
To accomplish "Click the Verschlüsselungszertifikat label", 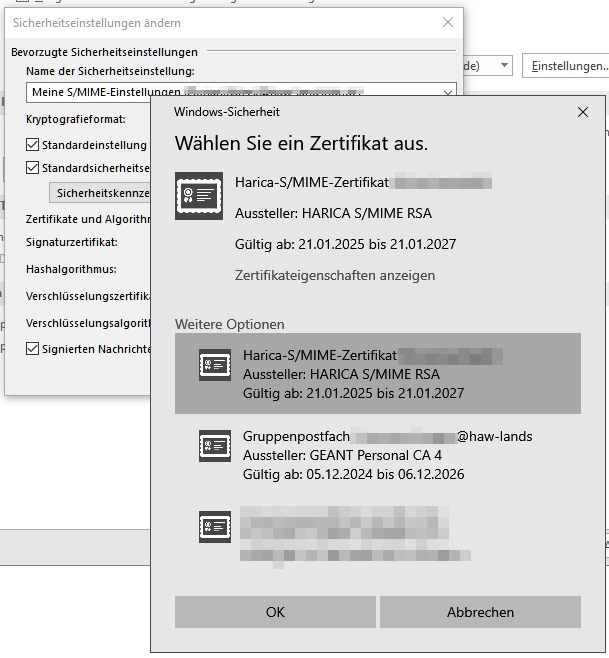I will [88, 296].
